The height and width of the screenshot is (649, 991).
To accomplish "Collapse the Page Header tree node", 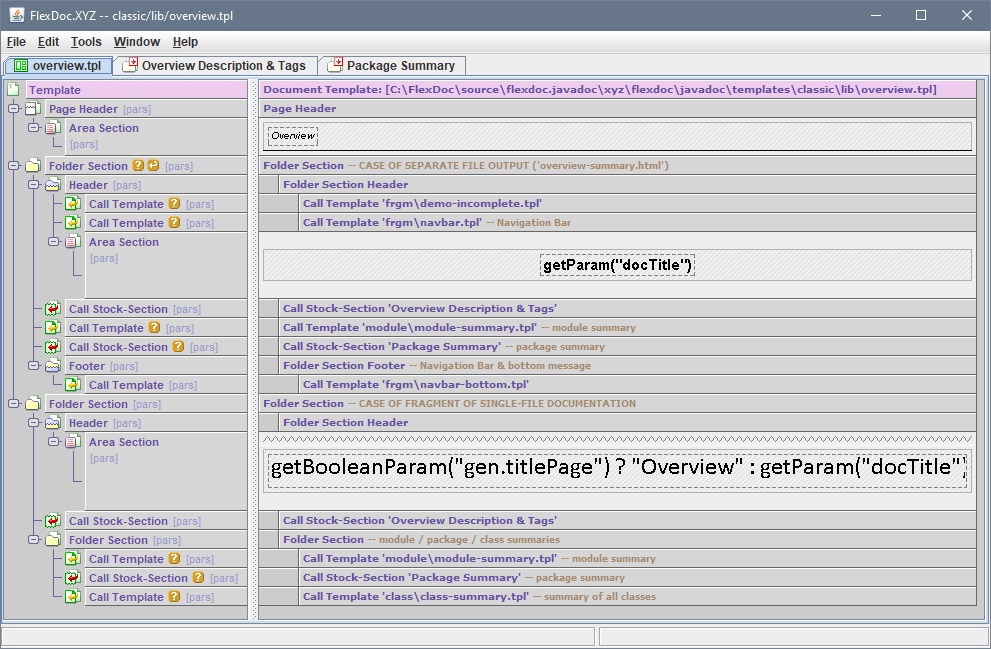I will [x=13, y=109].
